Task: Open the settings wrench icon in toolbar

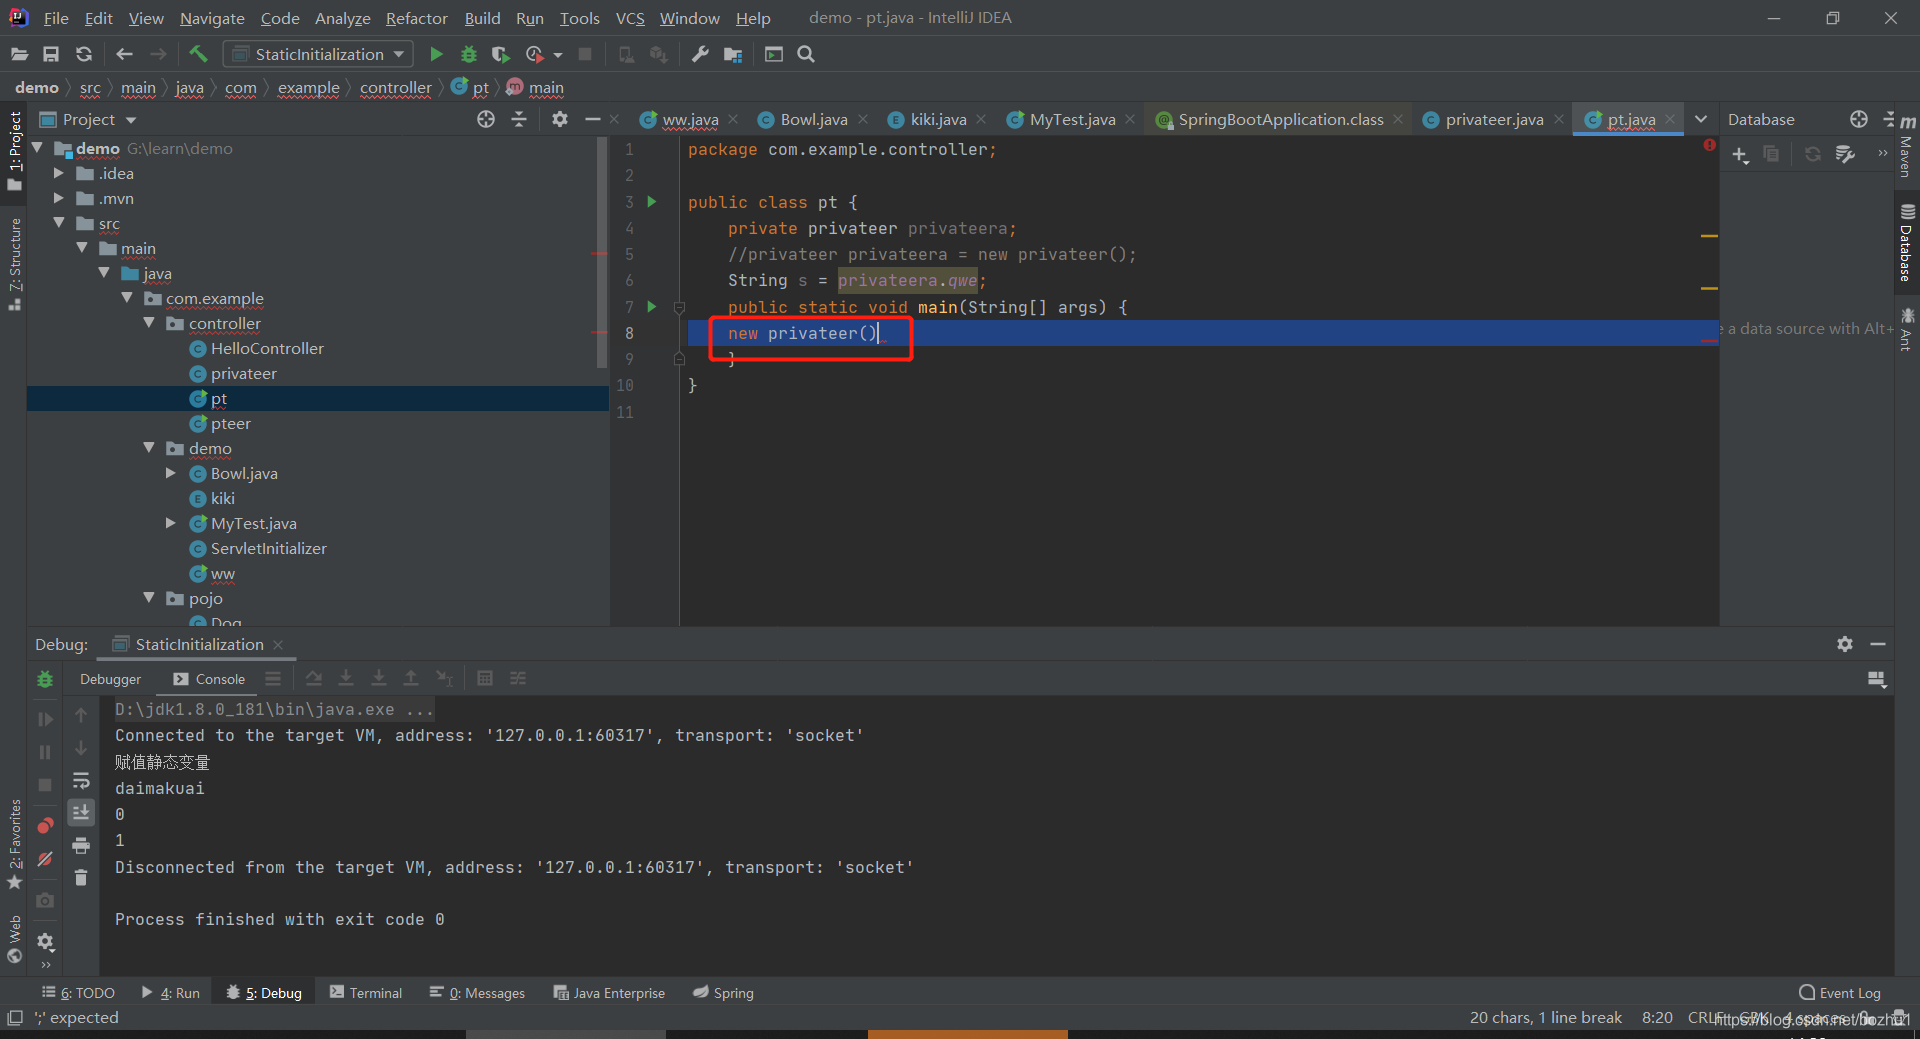Action: point(700,54)
